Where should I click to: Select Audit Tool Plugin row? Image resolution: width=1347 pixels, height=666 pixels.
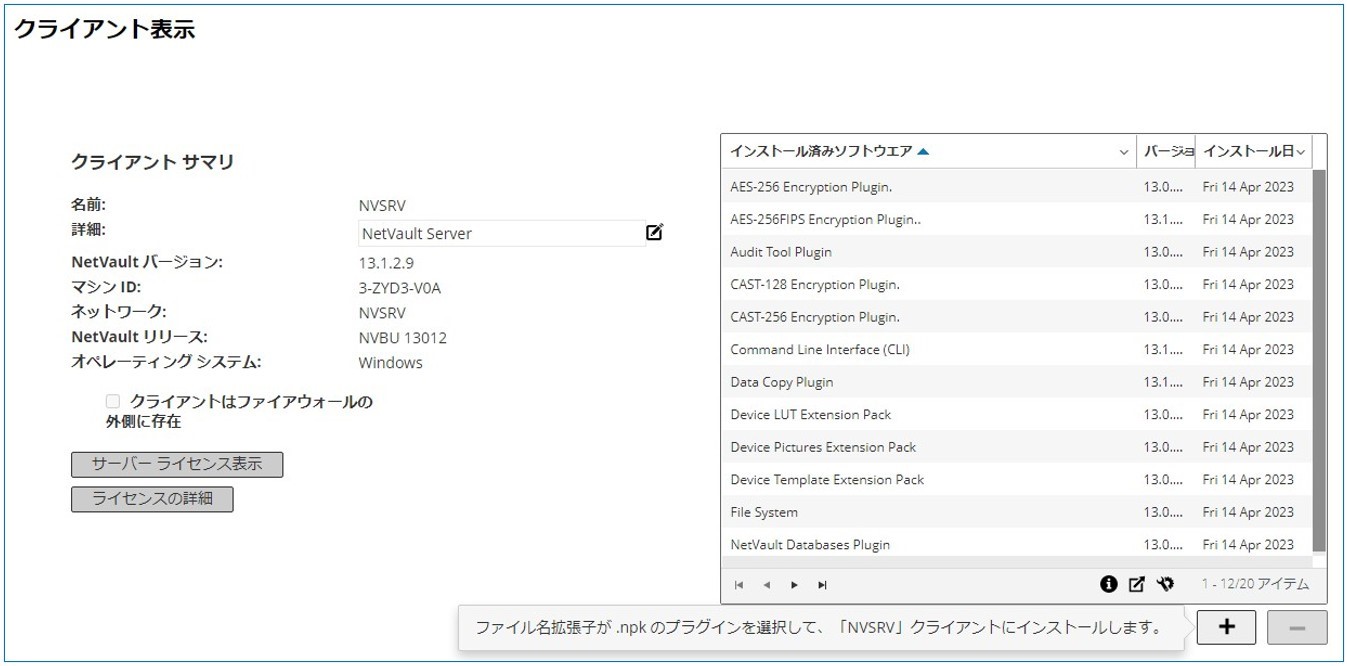point(1016,252)
